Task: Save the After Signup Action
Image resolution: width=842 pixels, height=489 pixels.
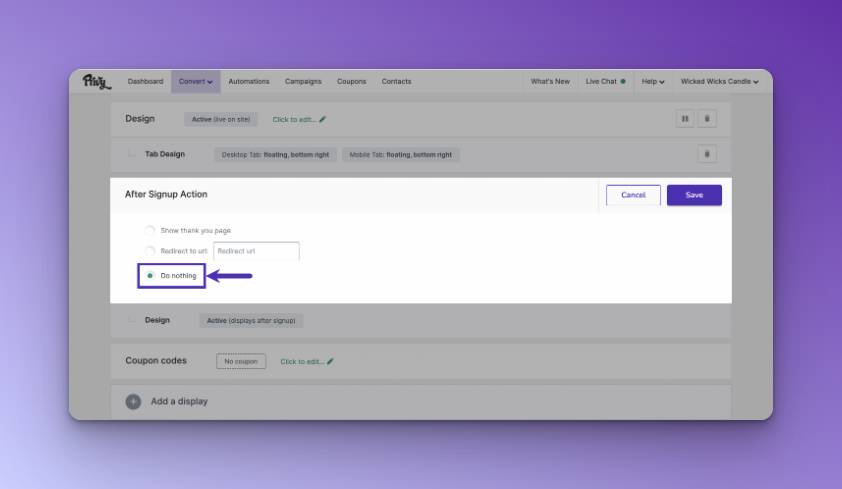Action: pyautogui.click(x=694, y=195)
